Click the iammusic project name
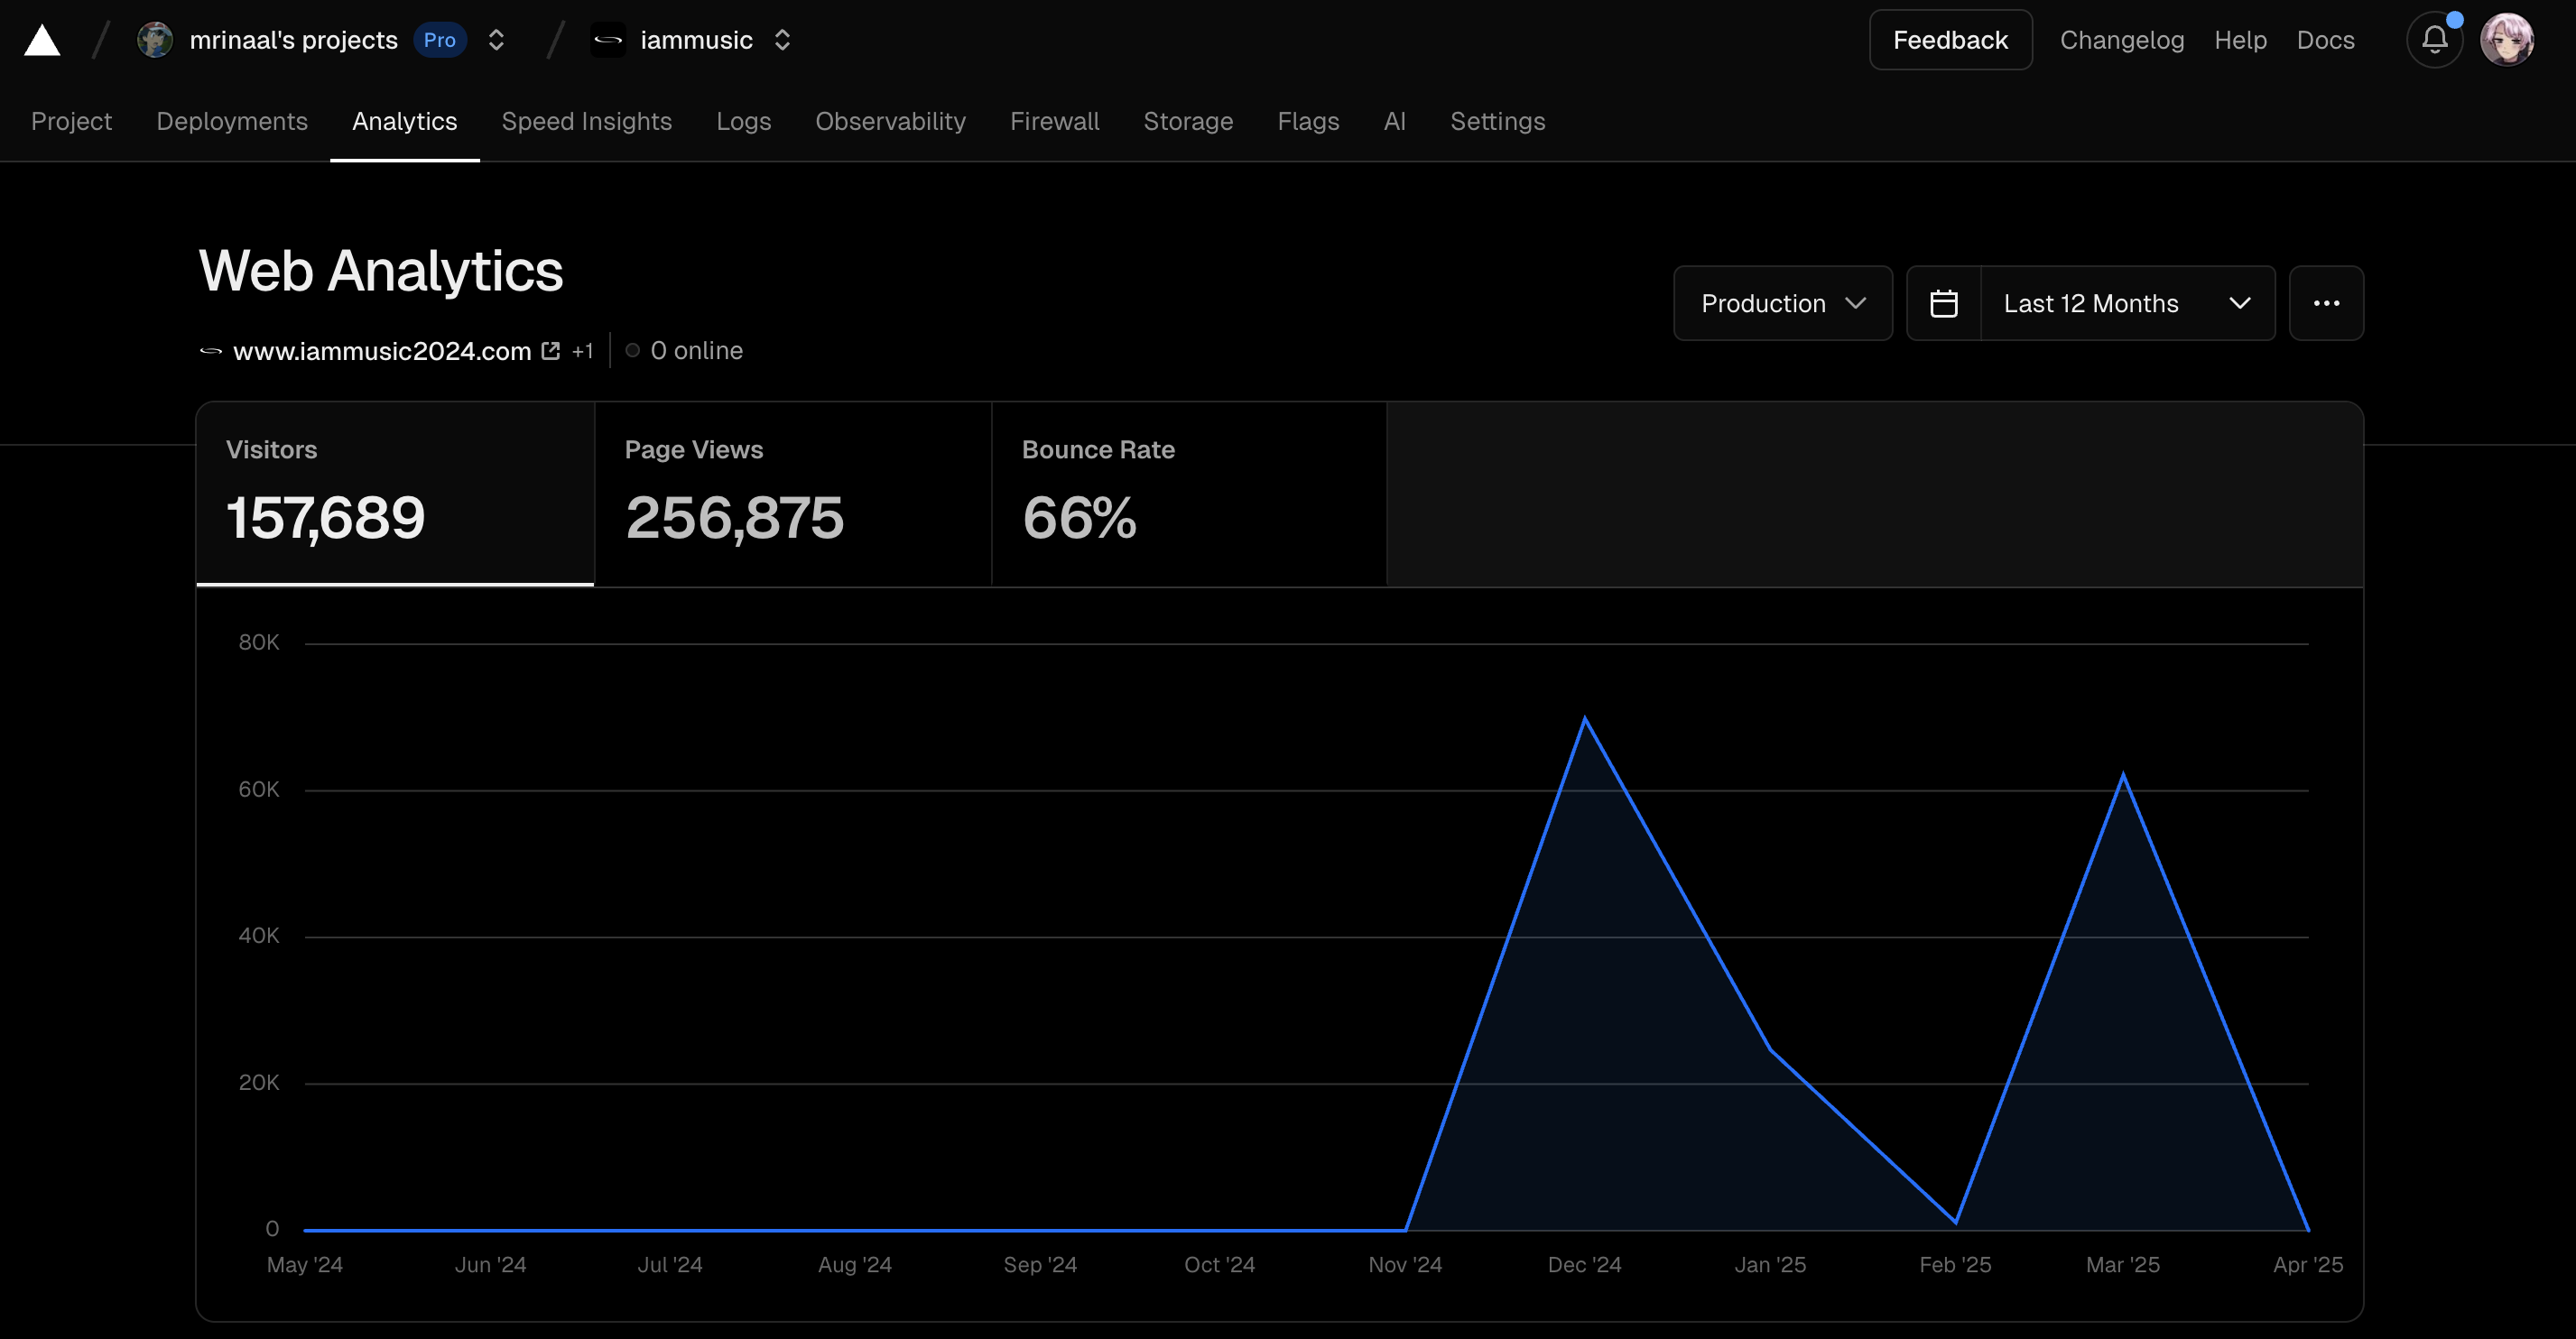This screenshot has width=2576, height=1339. [696, 40]
